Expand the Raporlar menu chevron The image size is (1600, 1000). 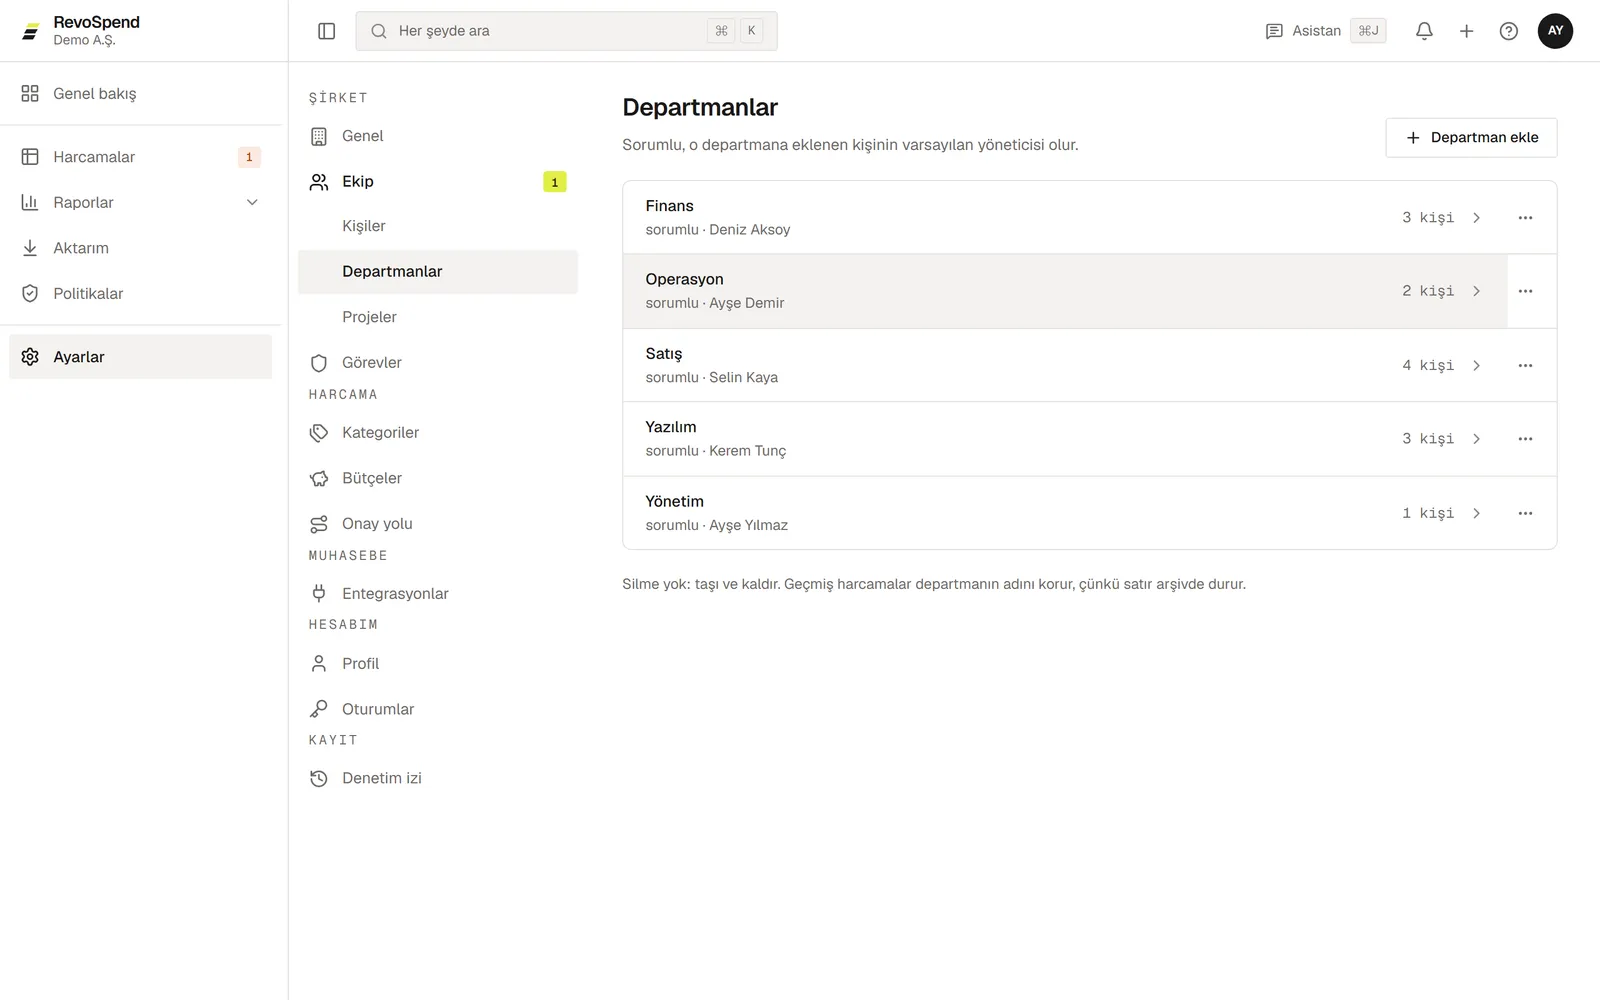(x=252, y=203)
